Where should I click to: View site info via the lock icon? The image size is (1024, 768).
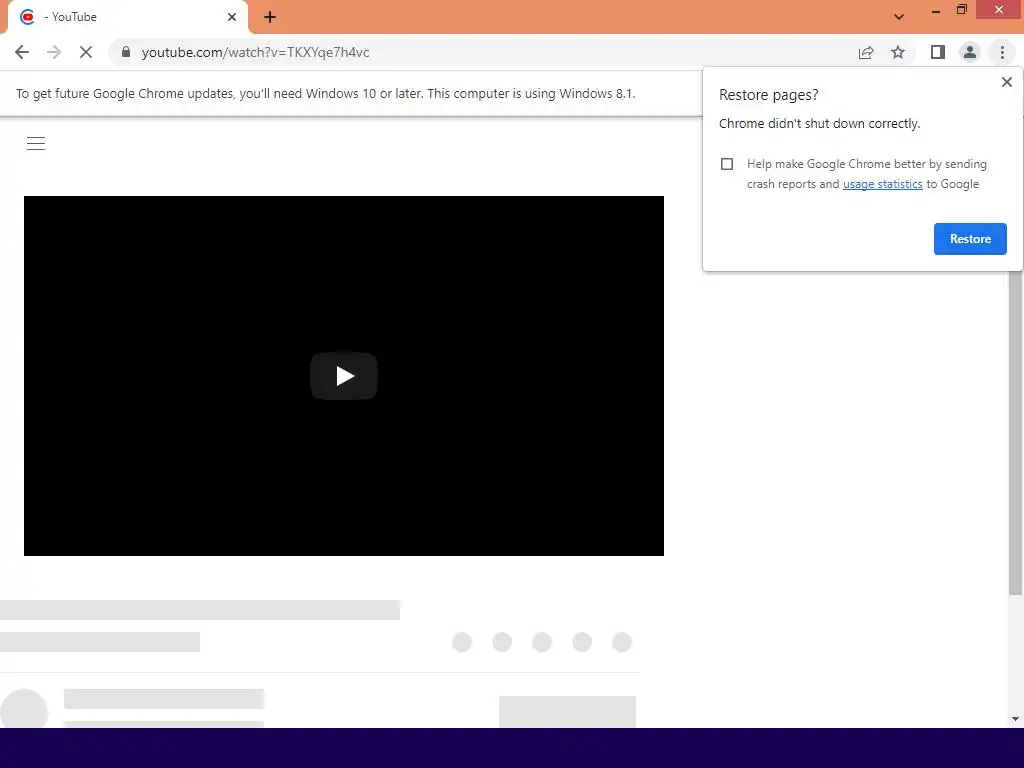pyautogui.click(x=126, y=52)
